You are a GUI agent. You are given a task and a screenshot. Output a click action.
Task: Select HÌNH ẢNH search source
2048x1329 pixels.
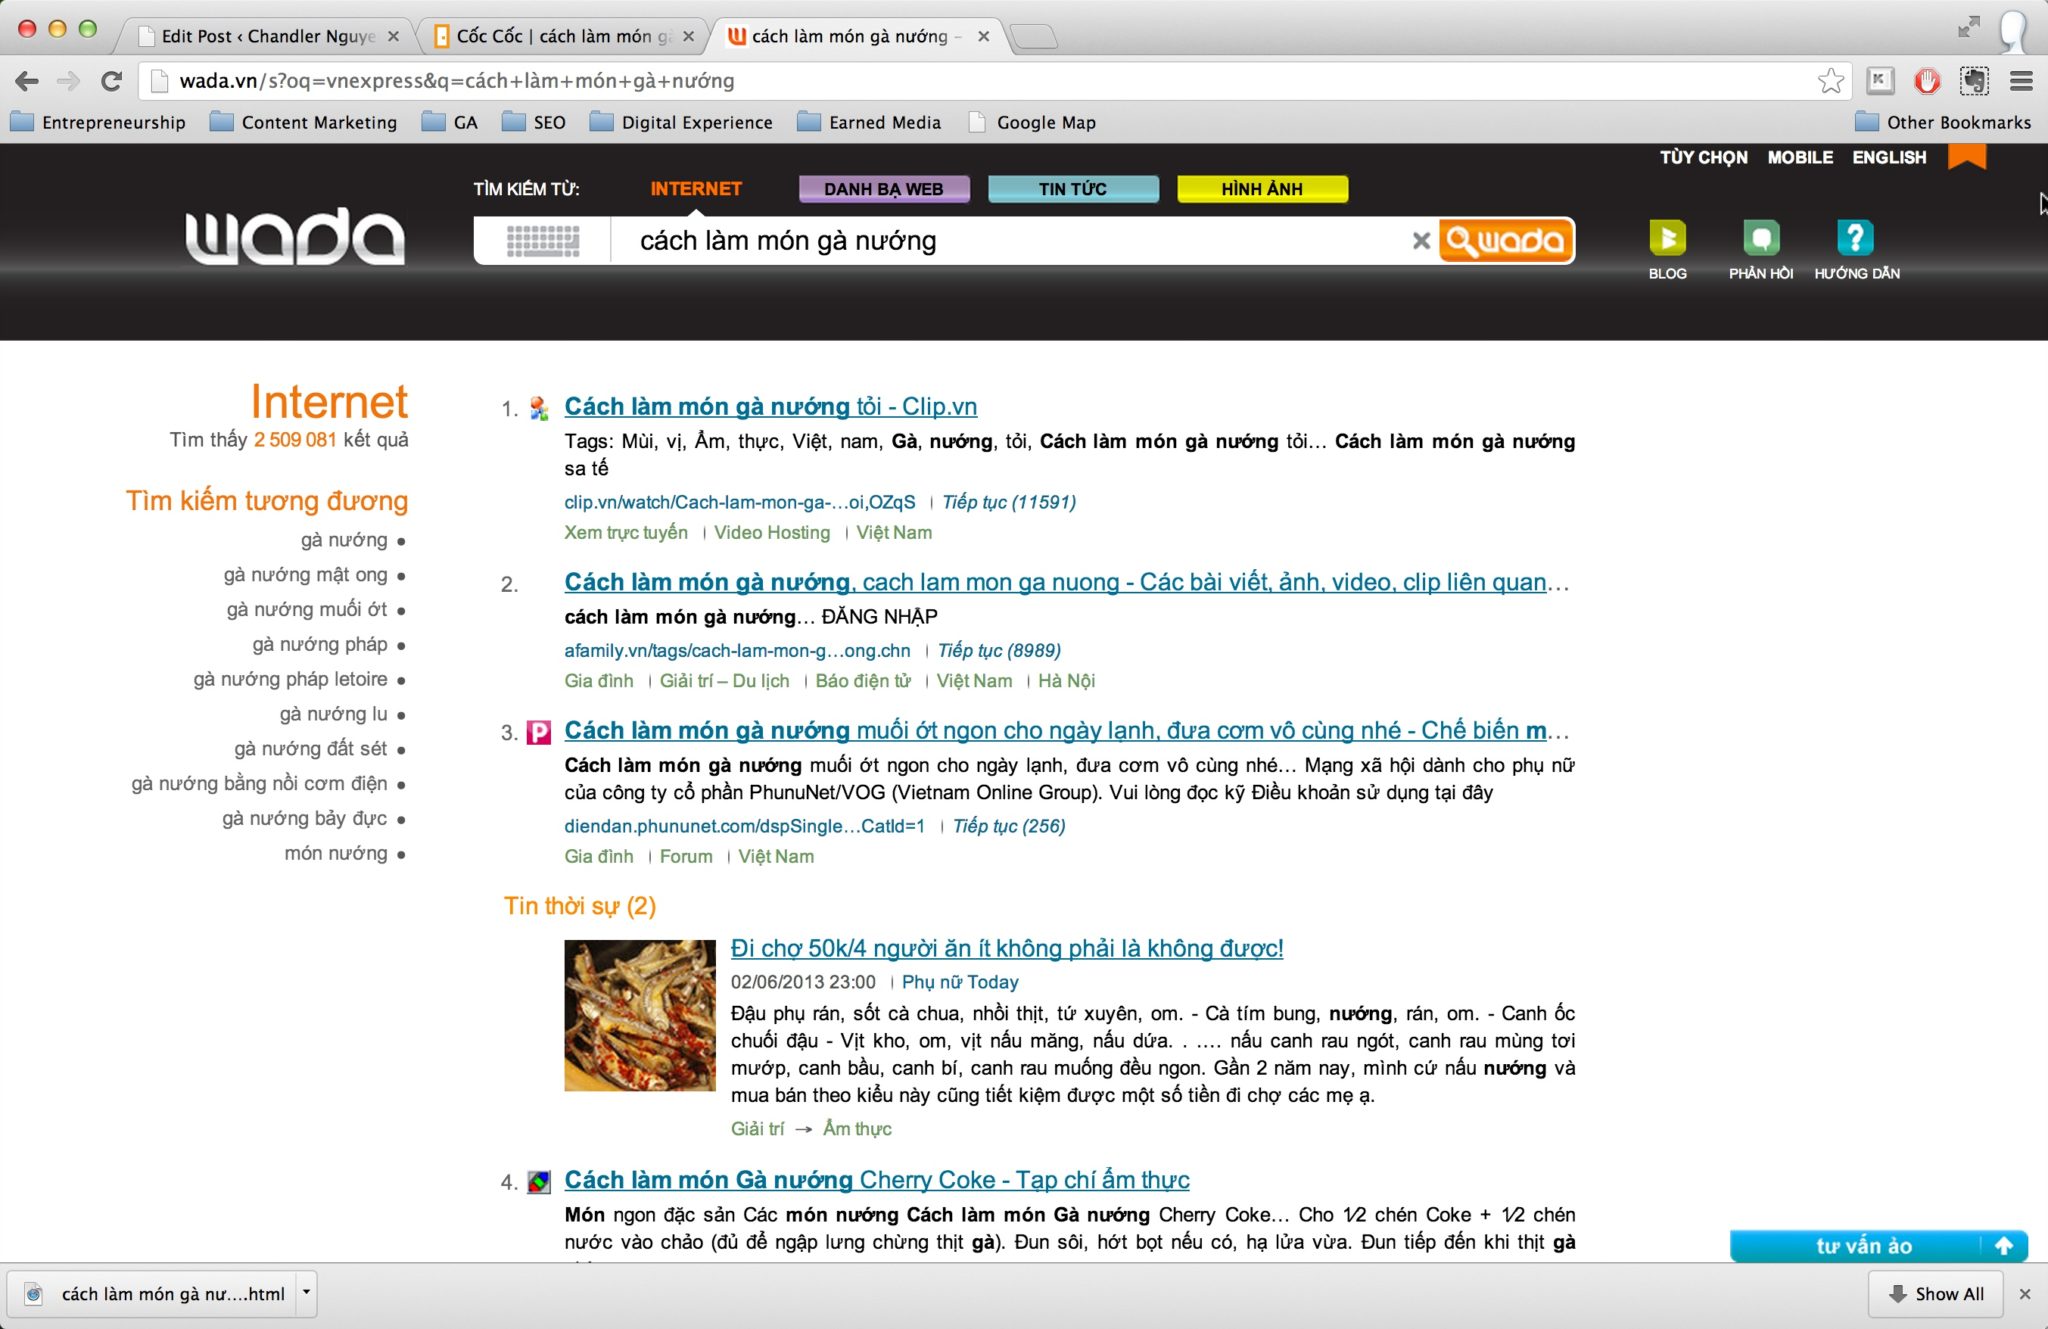[1262, 189]
